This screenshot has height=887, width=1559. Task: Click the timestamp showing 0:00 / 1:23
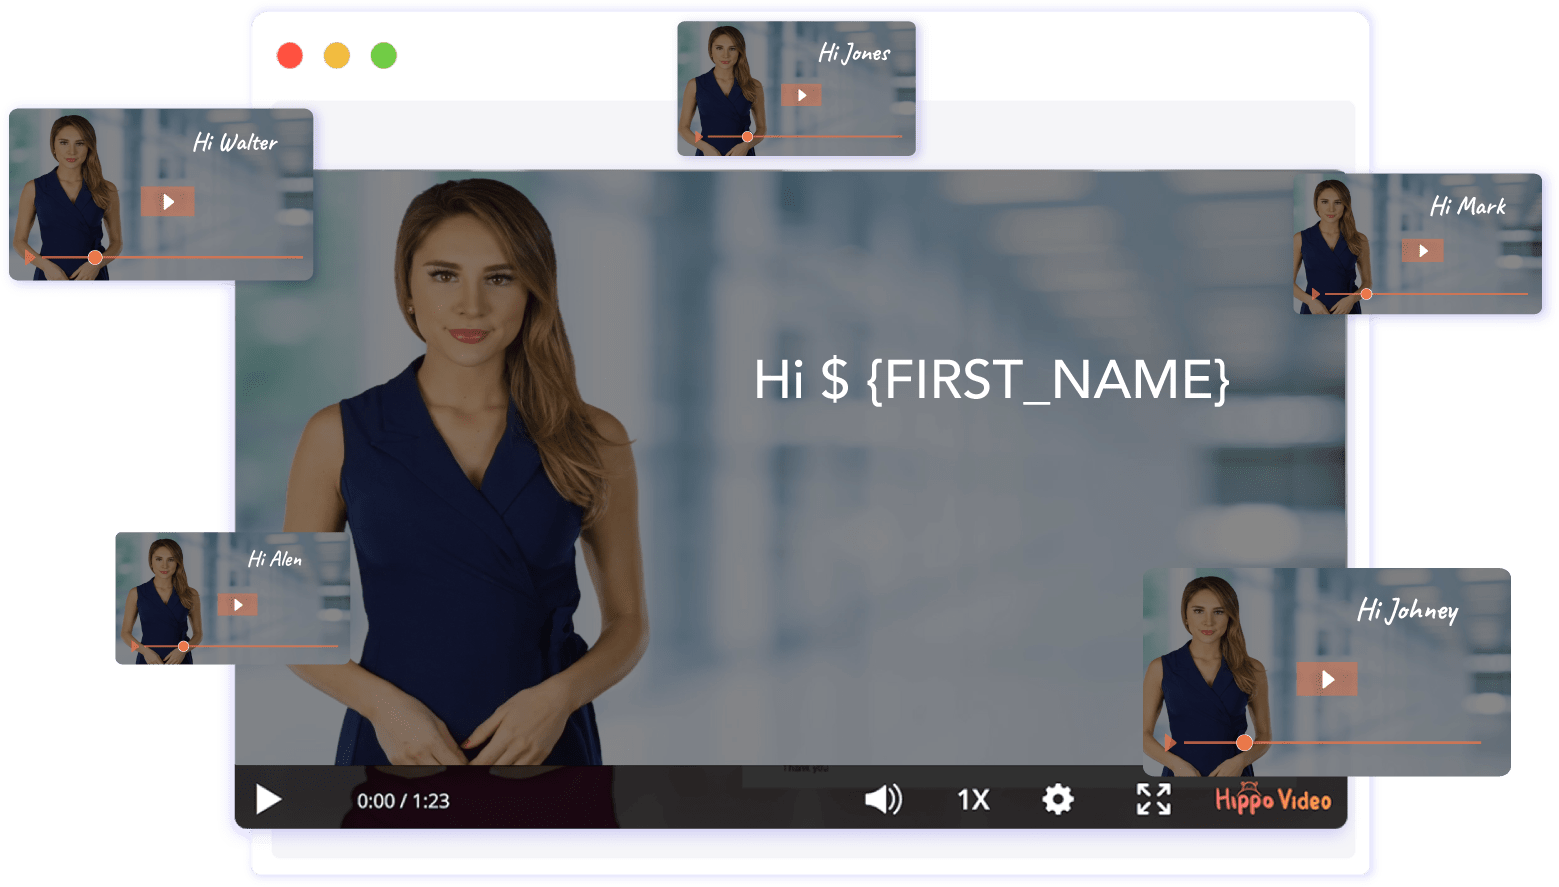click(x=403, y=800)
